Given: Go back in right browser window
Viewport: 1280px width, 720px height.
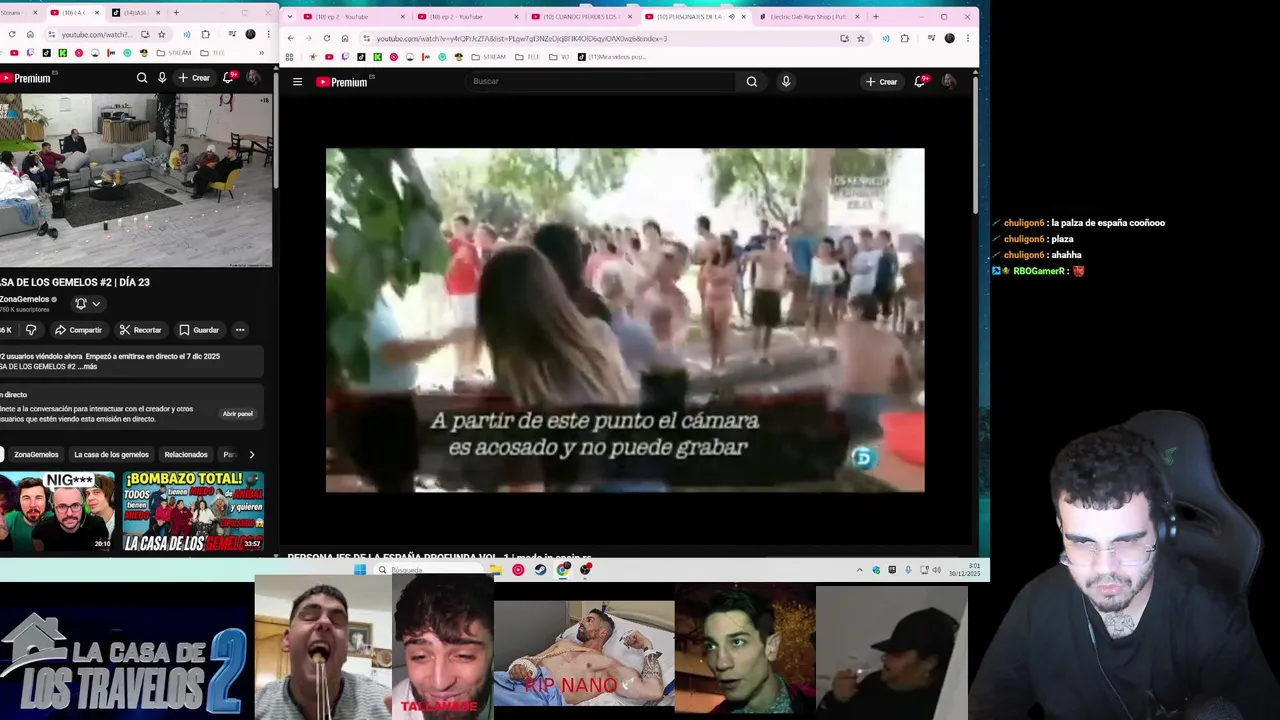Looking at the screenshot, I should pos(290,38).
